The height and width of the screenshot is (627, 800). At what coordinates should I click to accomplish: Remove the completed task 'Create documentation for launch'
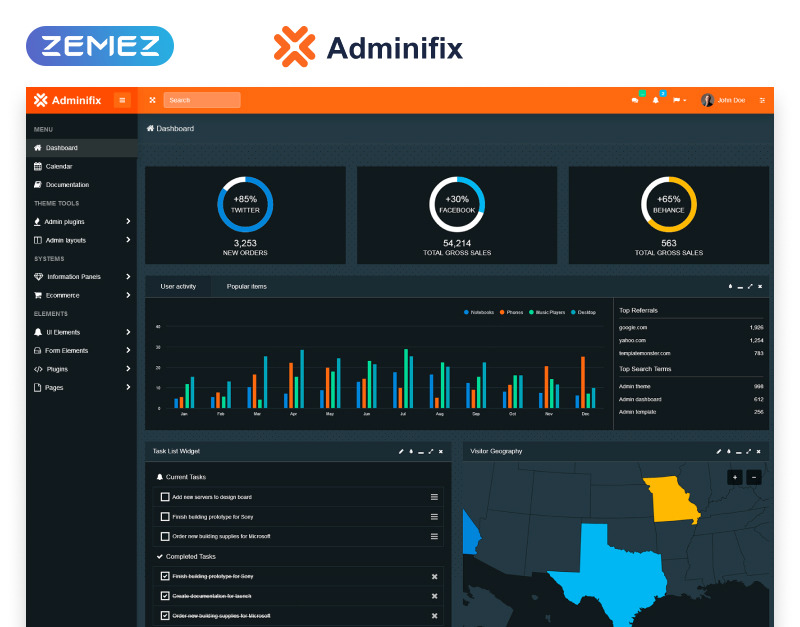coord(434,596)
